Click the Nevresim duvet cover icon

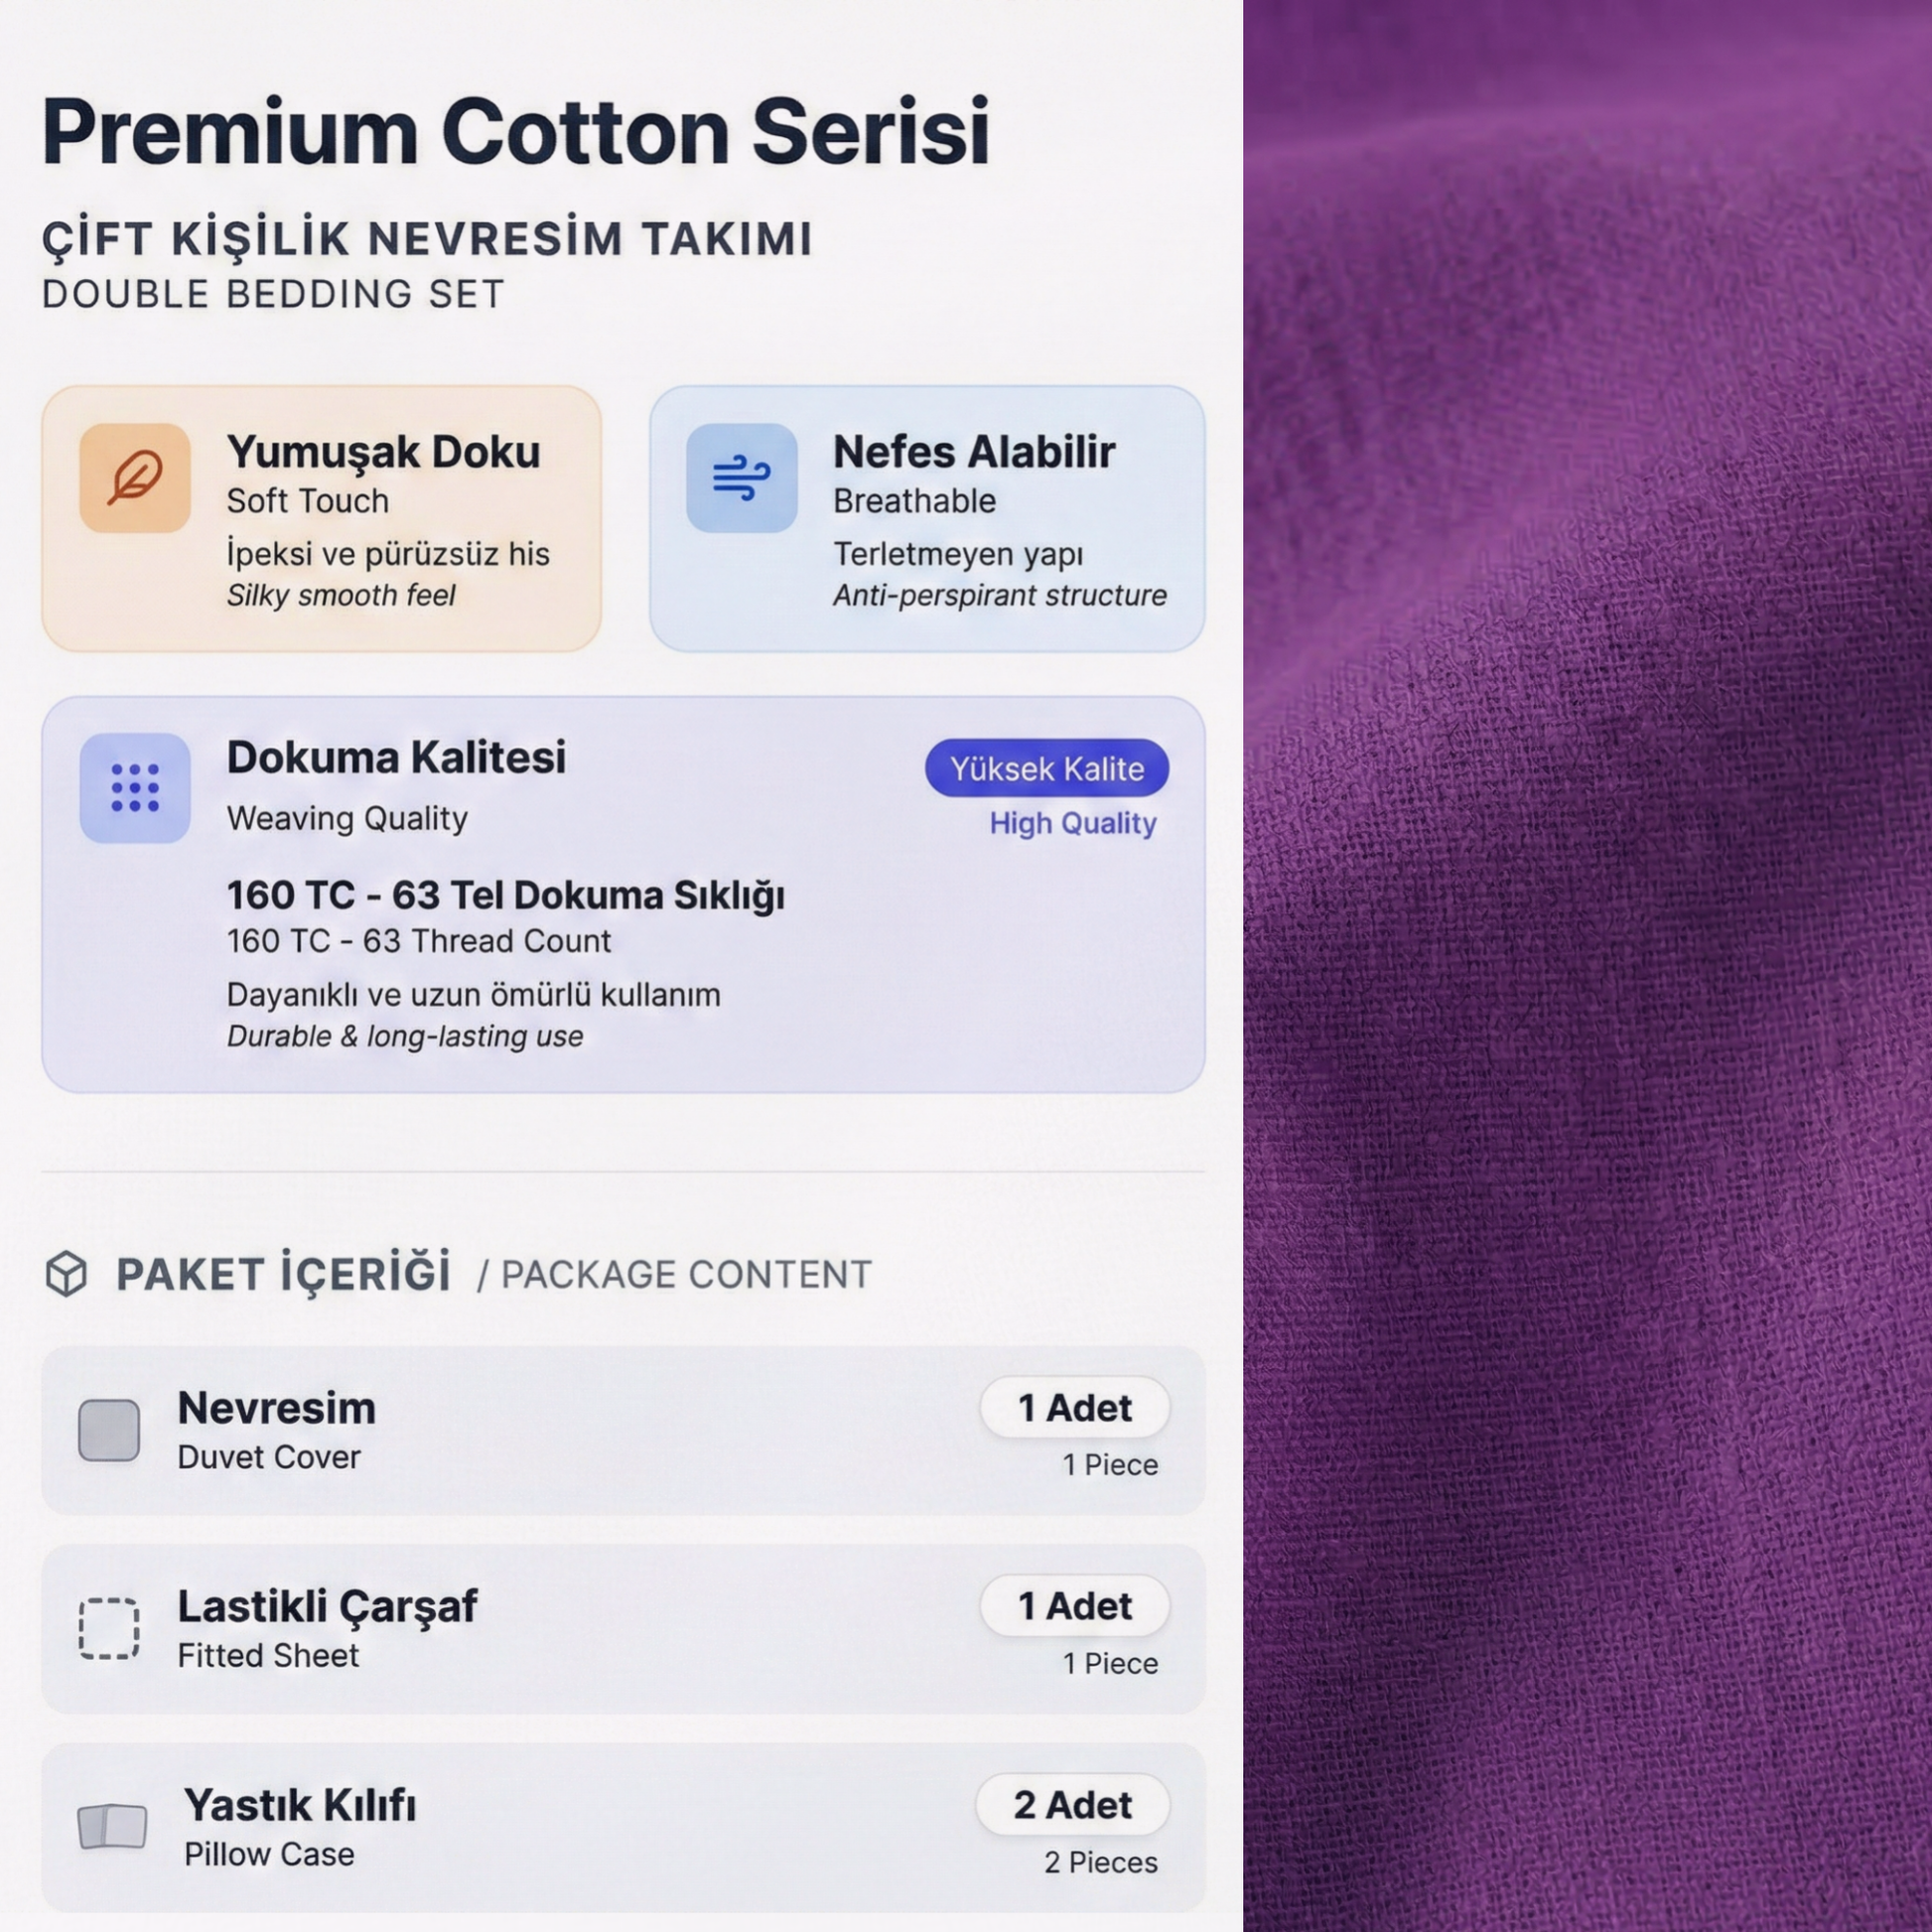109,1430
